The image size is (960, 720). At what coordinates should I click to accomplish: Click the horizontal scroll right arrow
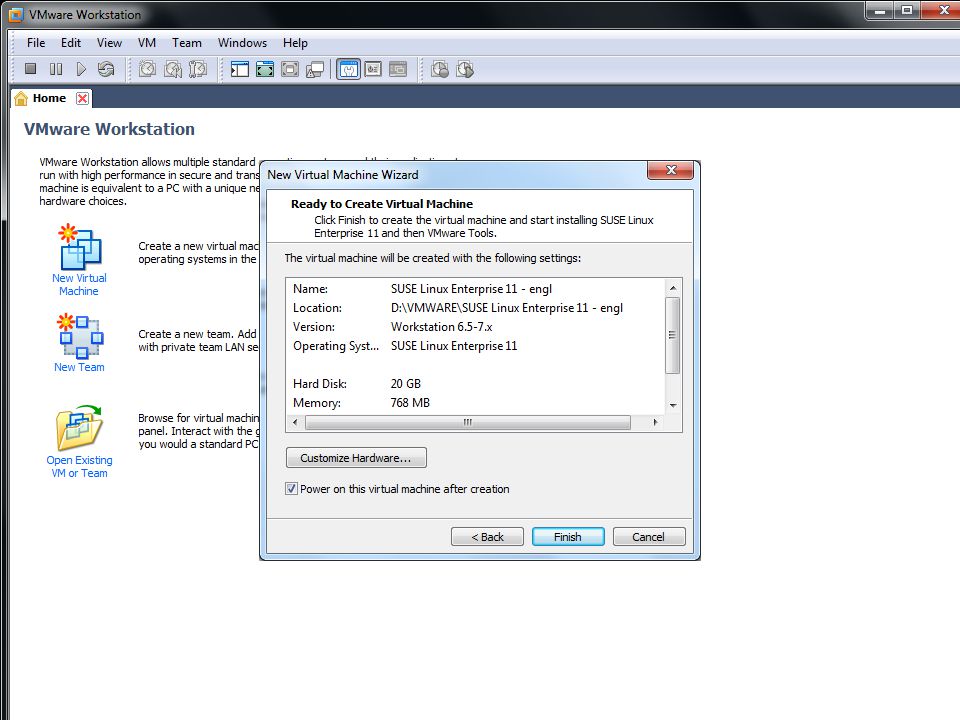click(655, 422)
